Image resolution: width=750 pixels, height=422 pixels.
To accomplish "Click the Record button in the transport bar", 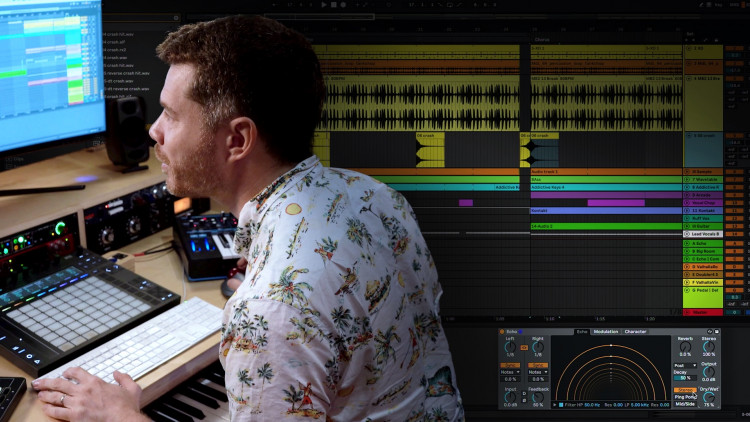I will pyautogui.click(x=343, y=5).
